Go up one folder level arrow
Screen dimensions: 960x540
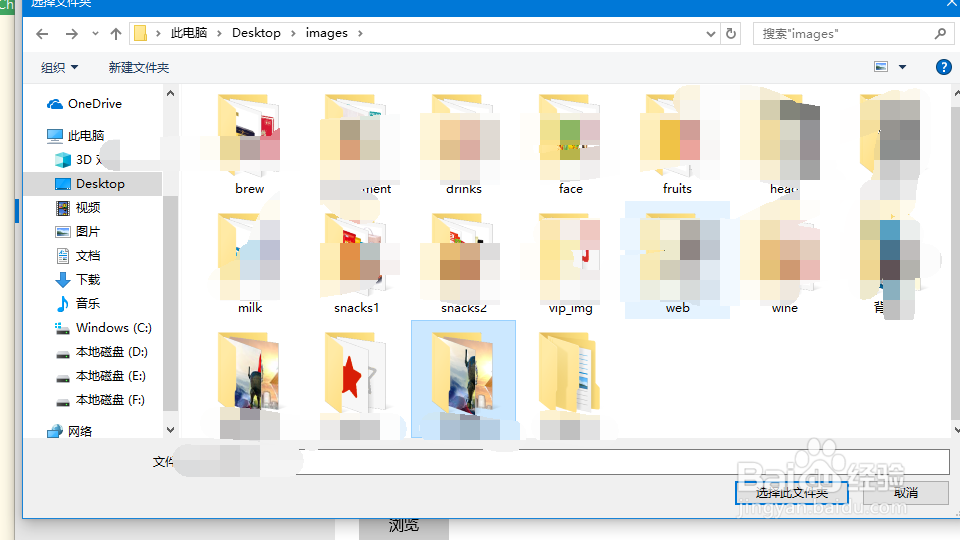coord(116,34)
